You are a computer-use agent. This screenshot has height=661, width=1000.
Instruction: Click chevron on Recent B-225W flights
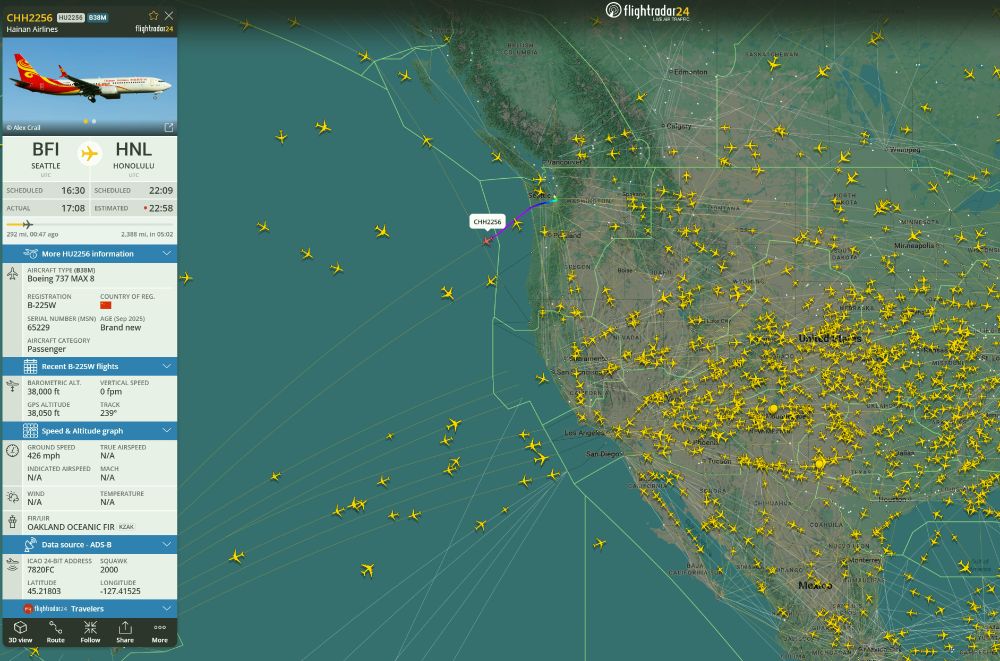tap(166, 366)
